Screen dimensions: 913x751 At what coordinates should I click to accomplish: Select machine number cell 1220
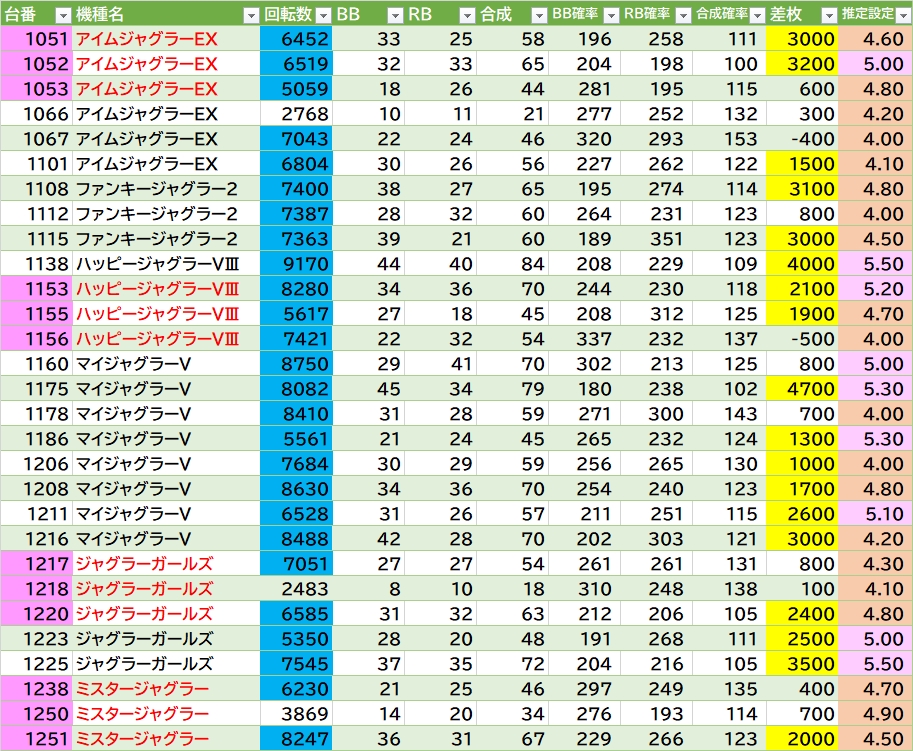[x=36, y=615]
